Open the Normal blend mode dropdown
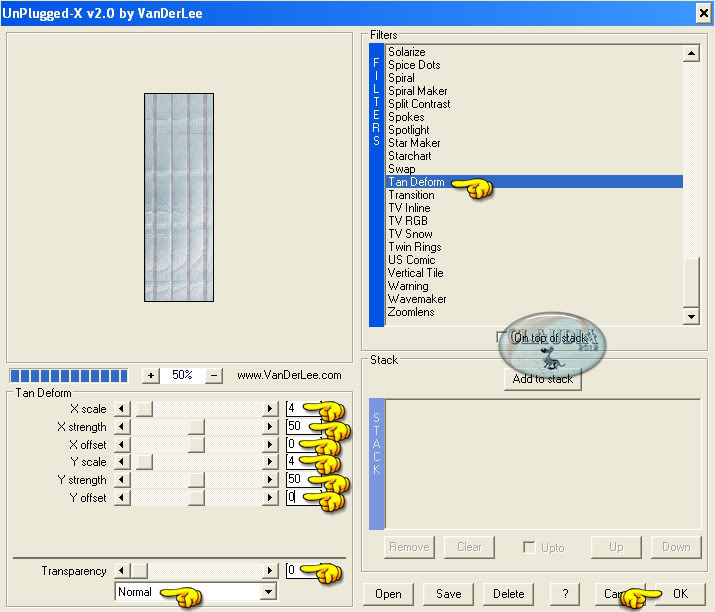This screenshot has height=612, width=715. tap(269, 592)
